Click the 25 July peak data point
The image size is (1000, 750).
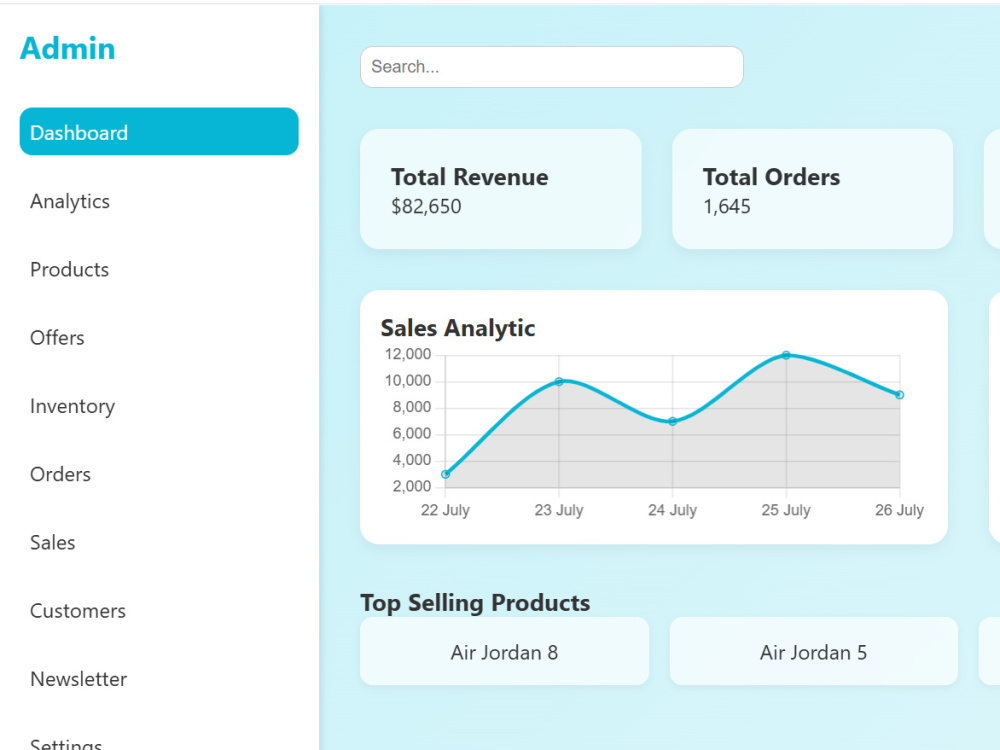pyautogui.click(x=786, y=355)
